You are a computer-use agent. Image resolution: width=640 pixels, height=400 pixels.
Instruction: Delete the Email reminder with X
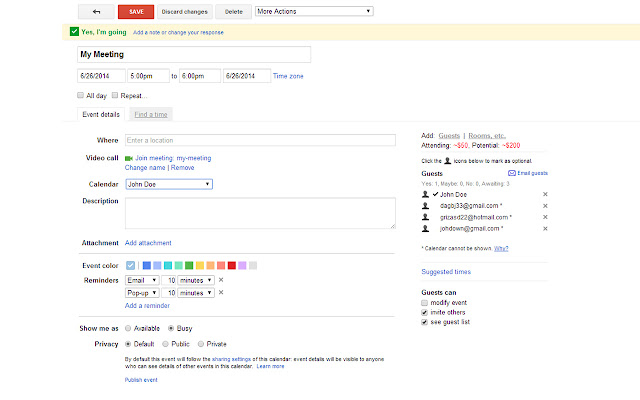221,280
